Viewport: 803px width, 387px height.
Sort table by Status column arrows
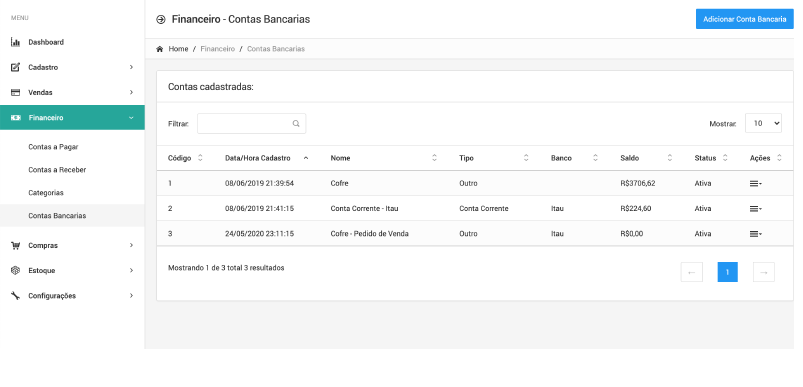point(725,158)
